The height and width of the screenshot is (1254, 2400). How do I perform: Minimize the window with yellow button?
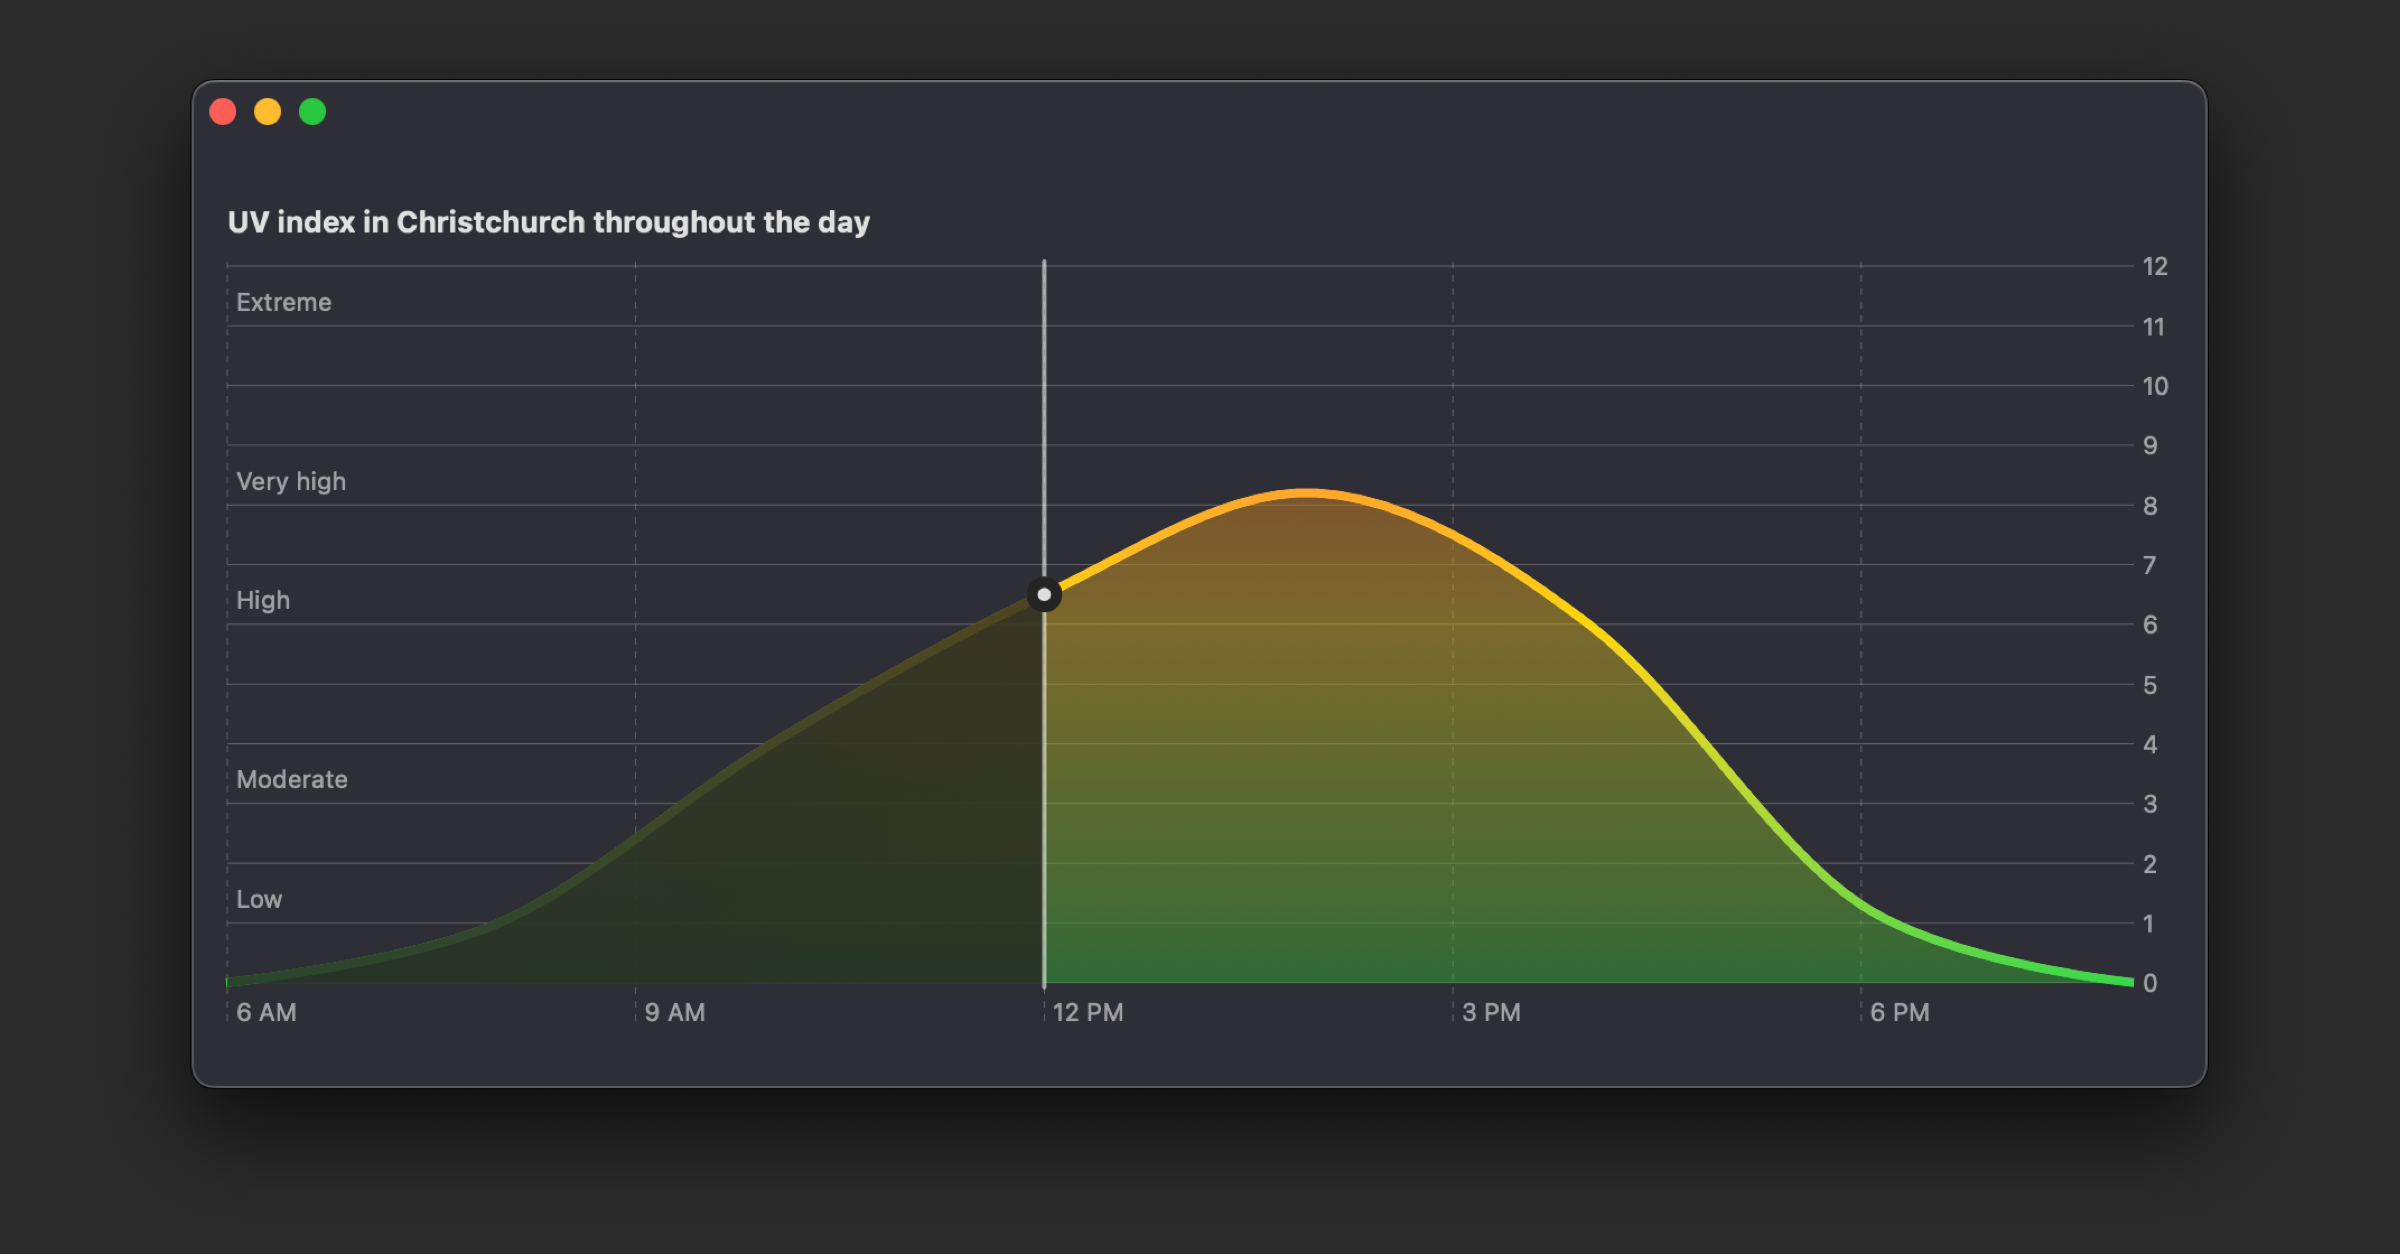pos(268,112)
